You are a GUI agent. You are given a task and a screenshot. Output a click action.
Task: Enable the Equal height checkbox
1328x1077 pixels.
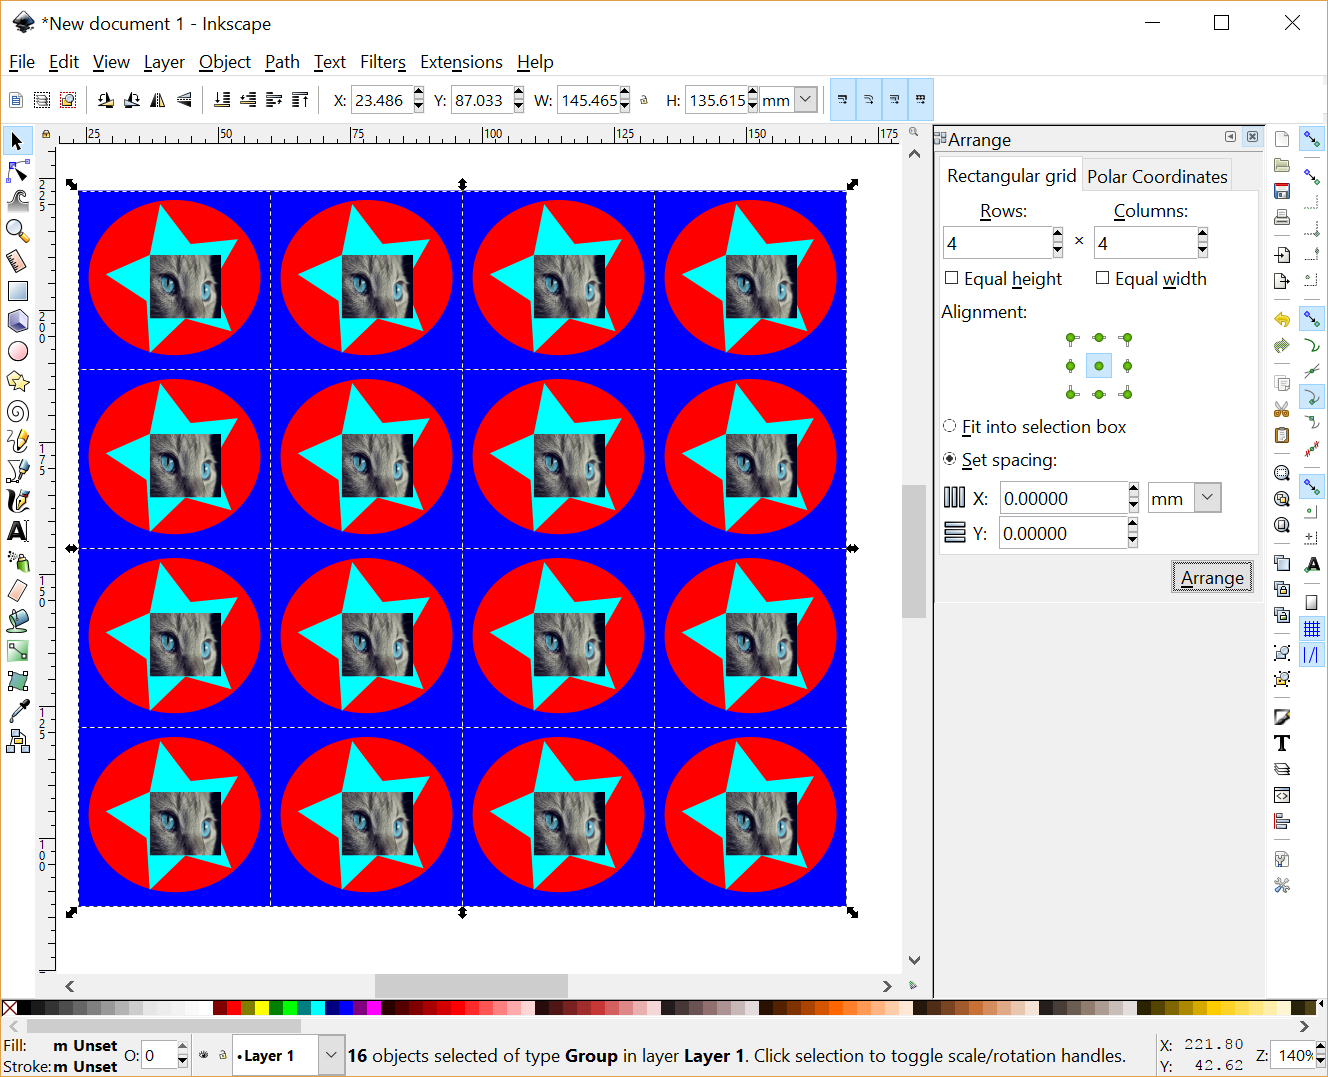point(950,278)
